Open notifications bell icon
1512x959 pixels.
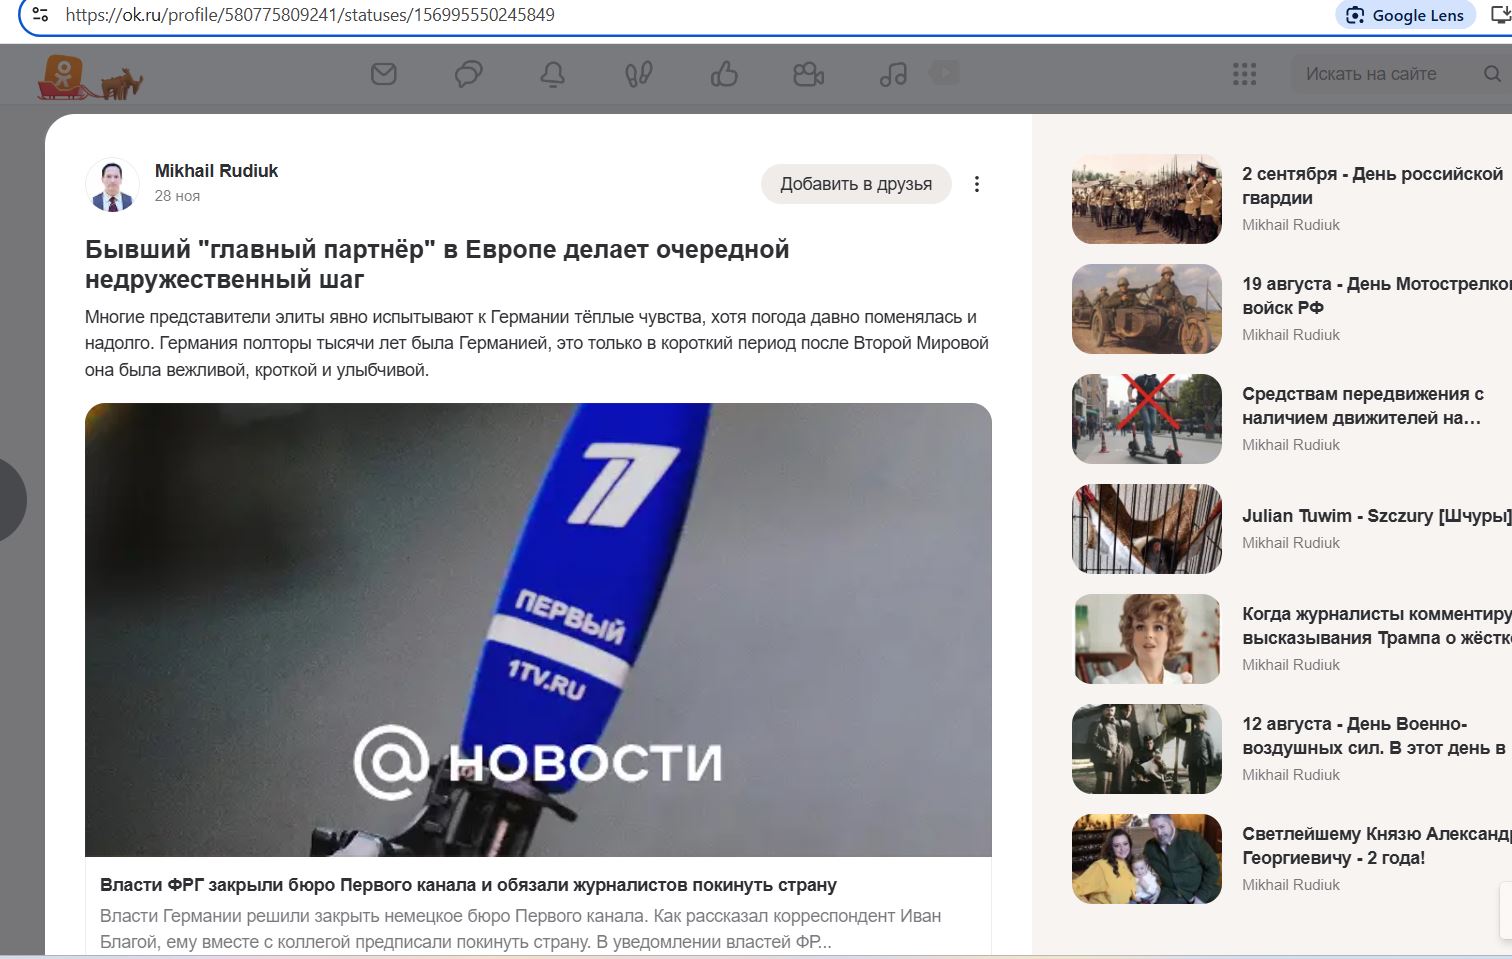pyautogui.click(x=553, y=74)
